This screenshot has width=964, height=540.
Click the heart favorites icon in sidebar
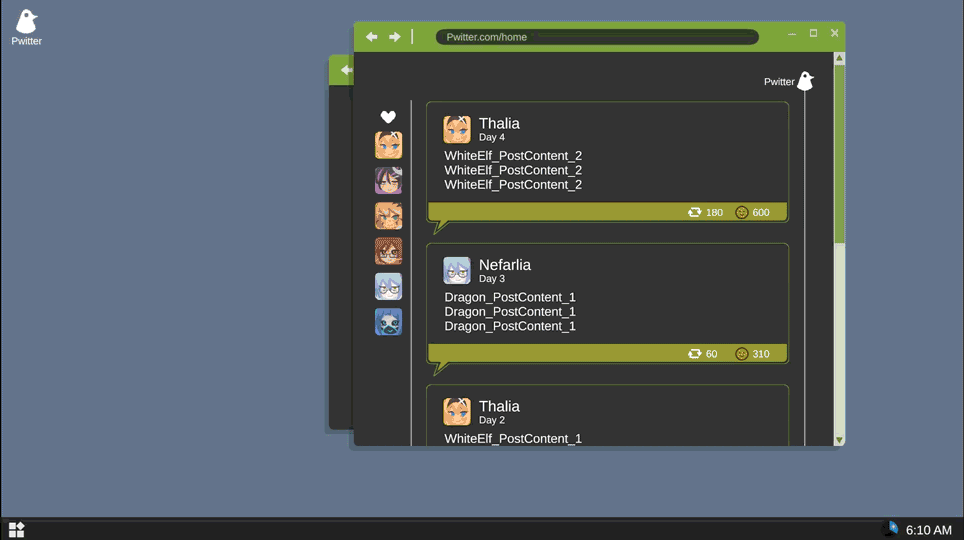[388, 117]
